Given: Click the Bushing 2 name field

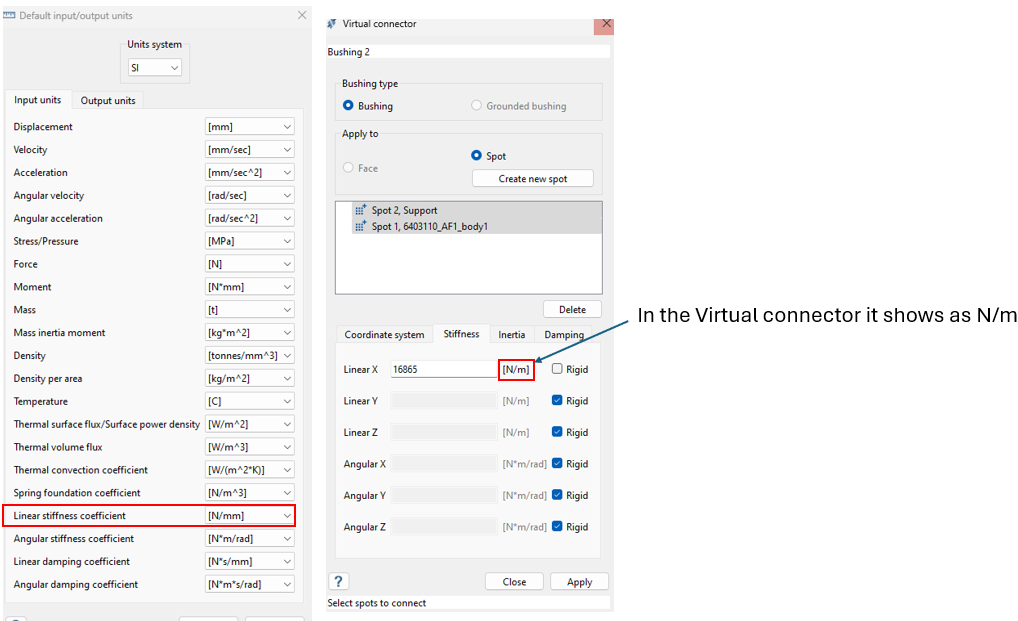Looking at the screenshot, I should click(x=469, y=52).
